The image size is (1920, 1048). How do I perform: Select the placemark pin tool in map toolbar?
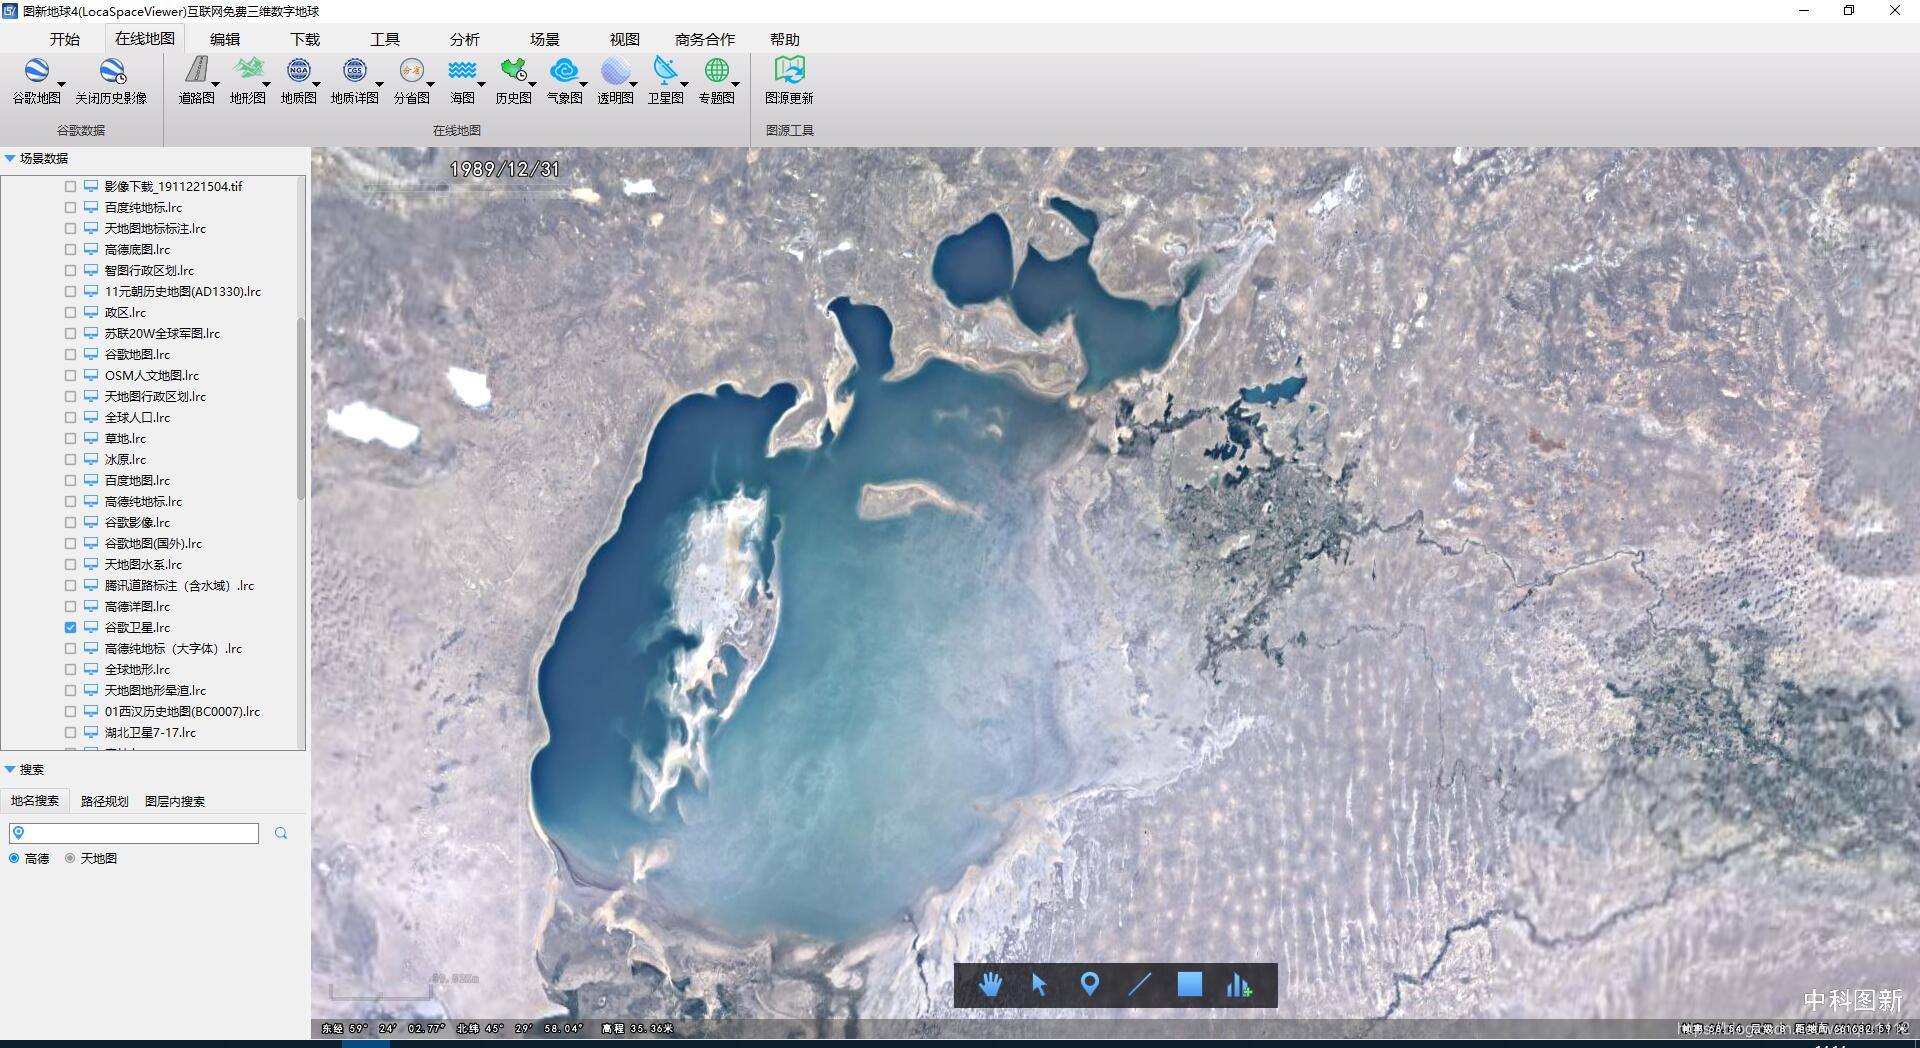pyautogui.click(x=1090, y=985)
